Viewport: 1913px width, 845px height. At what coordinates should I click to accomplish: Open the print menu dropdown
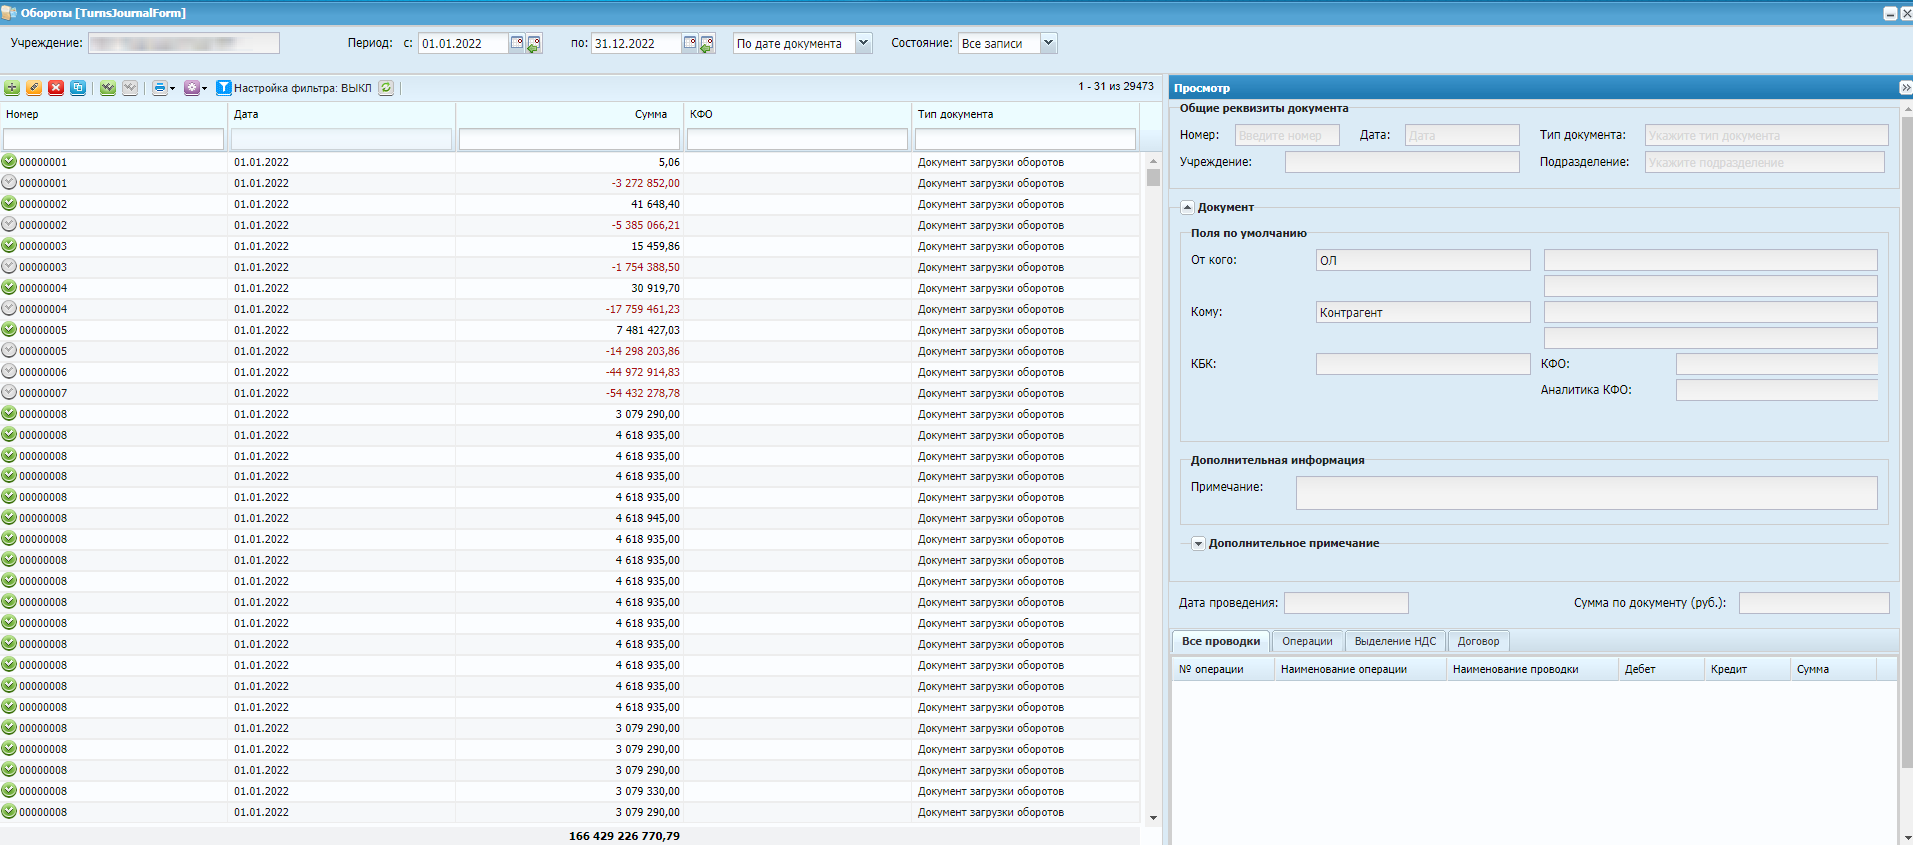pyautogui.click(x=163, y=88)
